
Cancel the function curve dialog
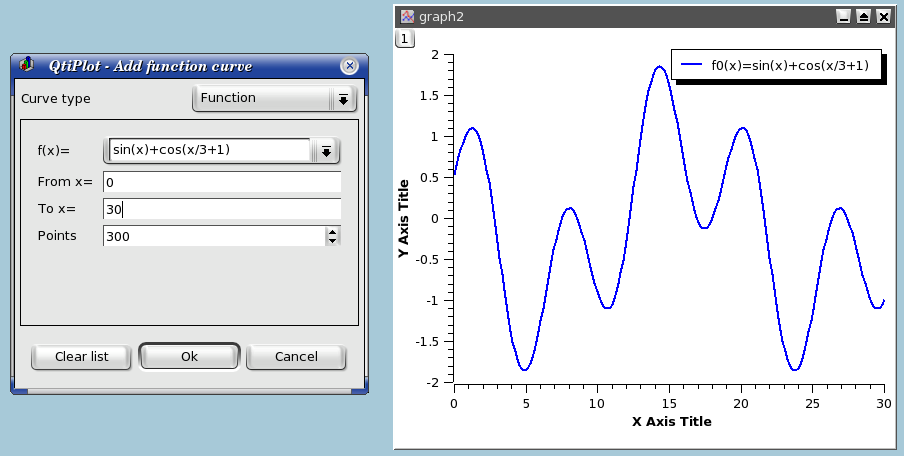[296, 357]
